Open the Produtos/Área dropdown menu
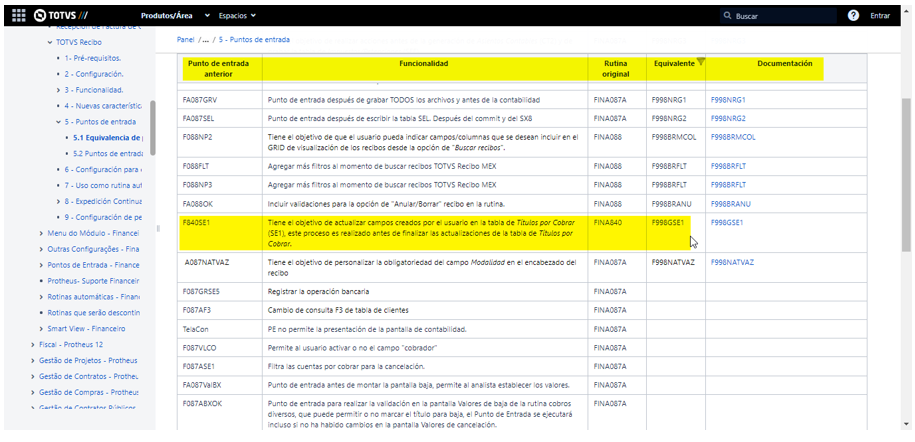The height and width of the screenshot is (442, 915). [x=174, y=16]
